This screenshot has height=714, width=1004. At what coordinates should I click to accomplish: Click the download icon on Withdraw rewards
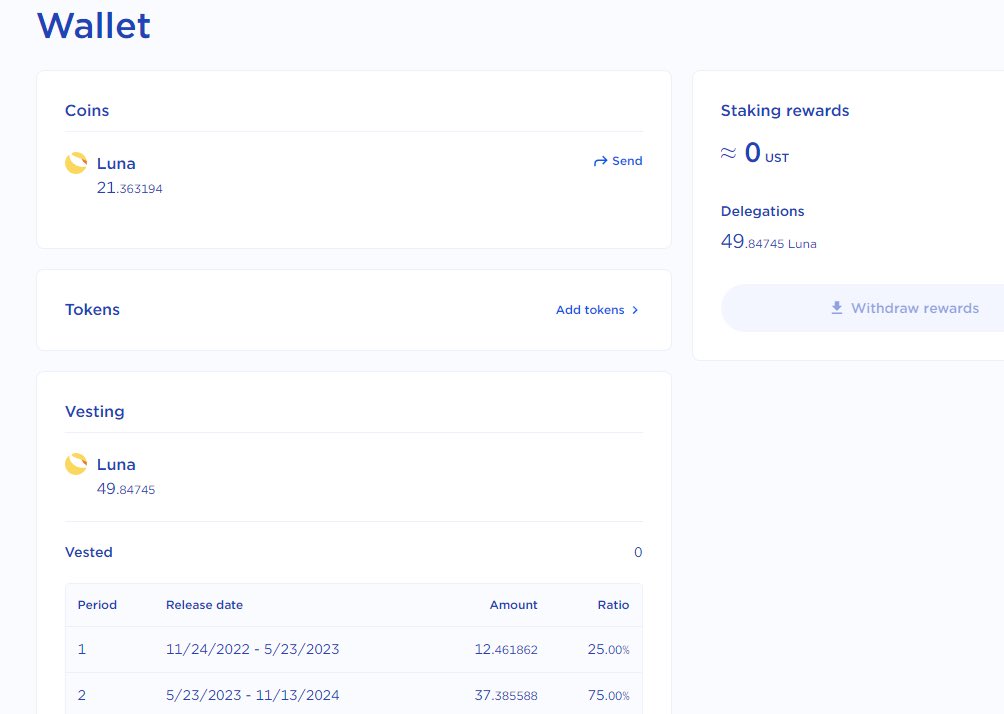click(x=837, y=308)
